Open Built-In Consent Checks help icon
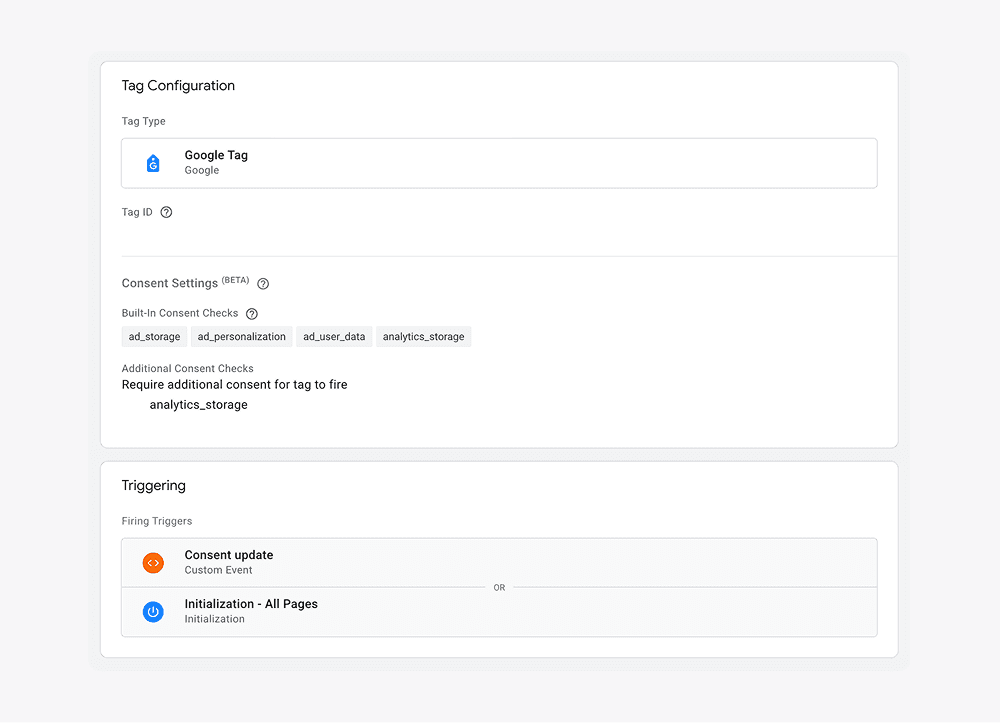The image size is (1000, 723). point(251,313)
